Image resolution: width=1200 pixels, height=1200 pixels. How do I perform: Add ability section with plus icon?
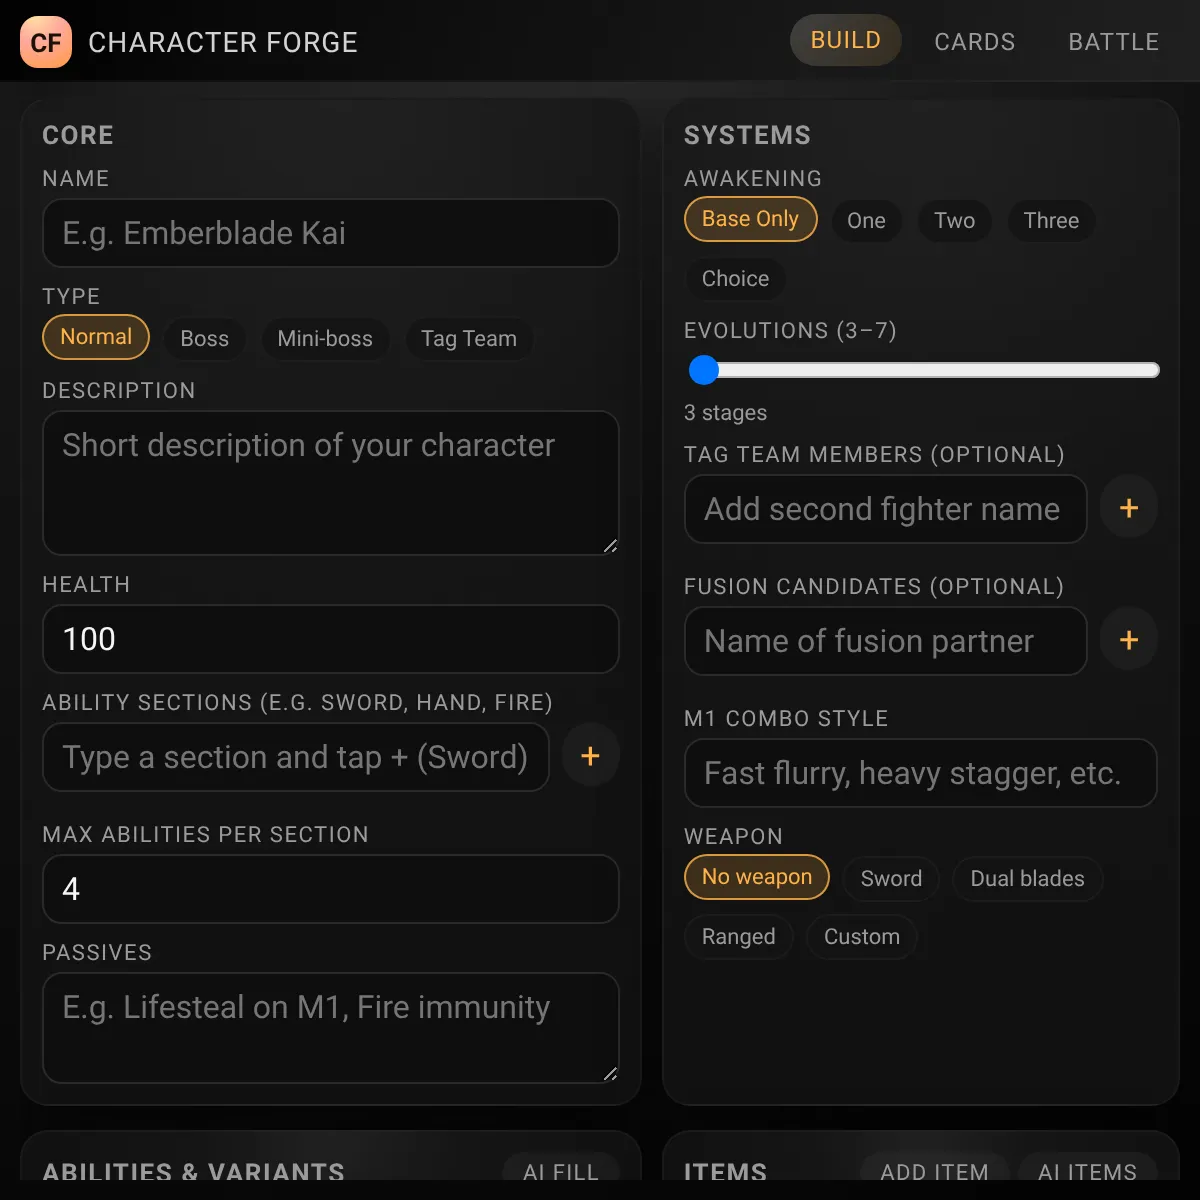tap(590, 756)
